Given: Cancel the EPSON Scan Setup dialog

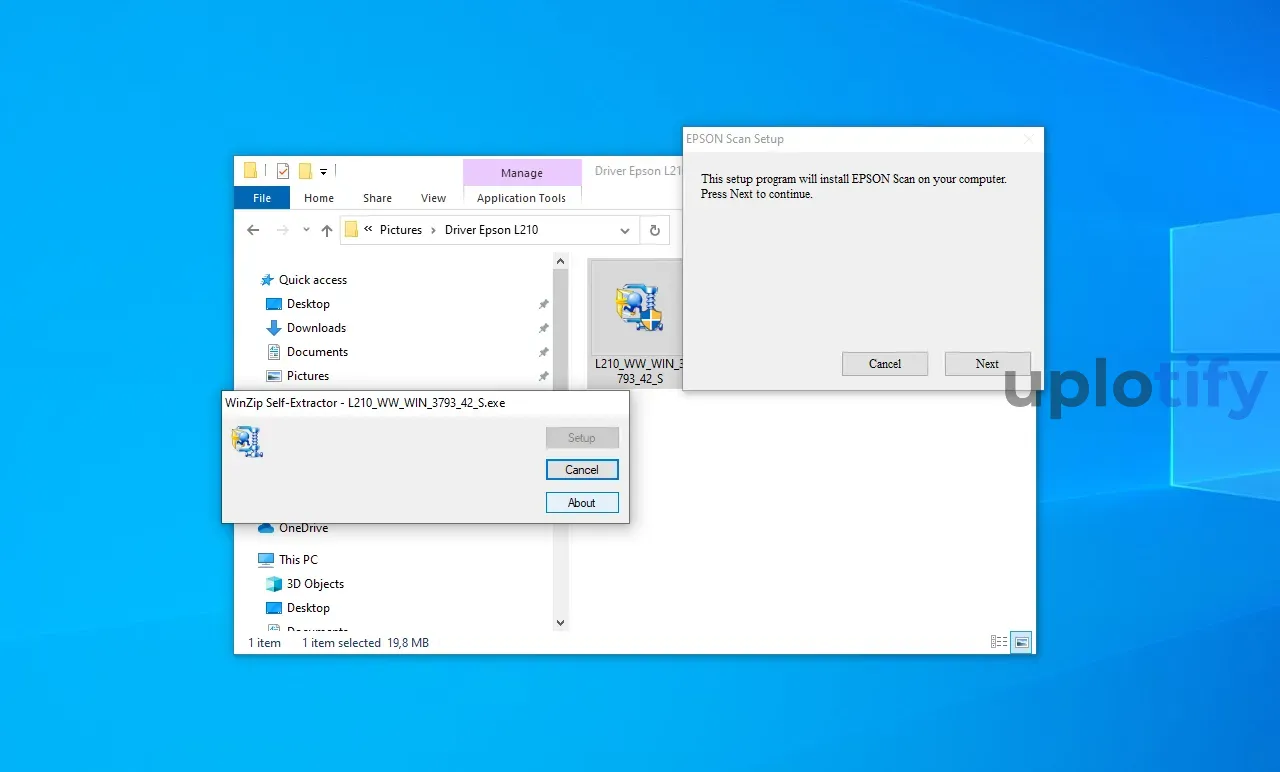Looking at the screenshot, I should [x=884, y=364].
